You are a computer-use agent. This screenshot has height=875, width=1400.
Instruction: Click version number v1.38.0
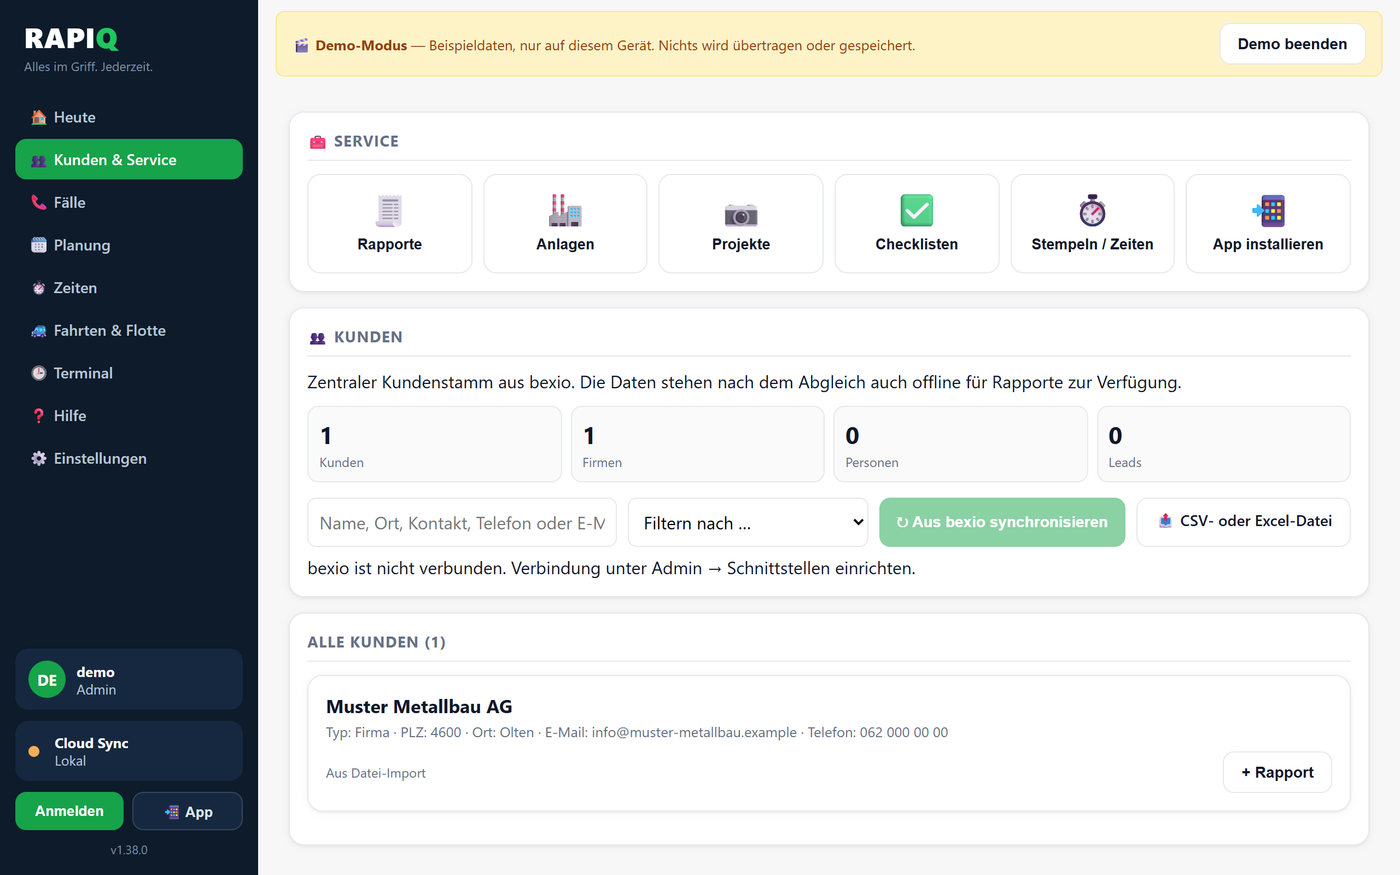(x=129, y=850)
